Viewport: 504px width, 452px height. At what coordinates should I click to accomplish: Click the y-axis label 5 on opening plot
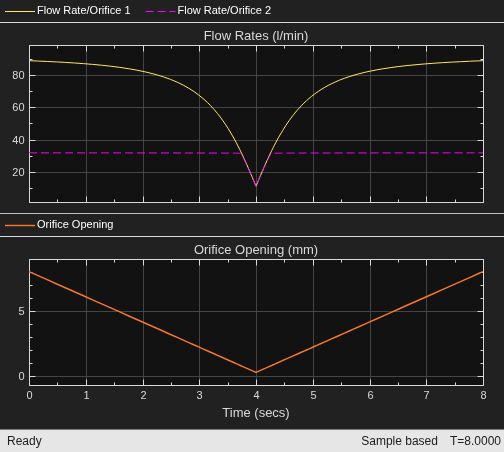21,312
